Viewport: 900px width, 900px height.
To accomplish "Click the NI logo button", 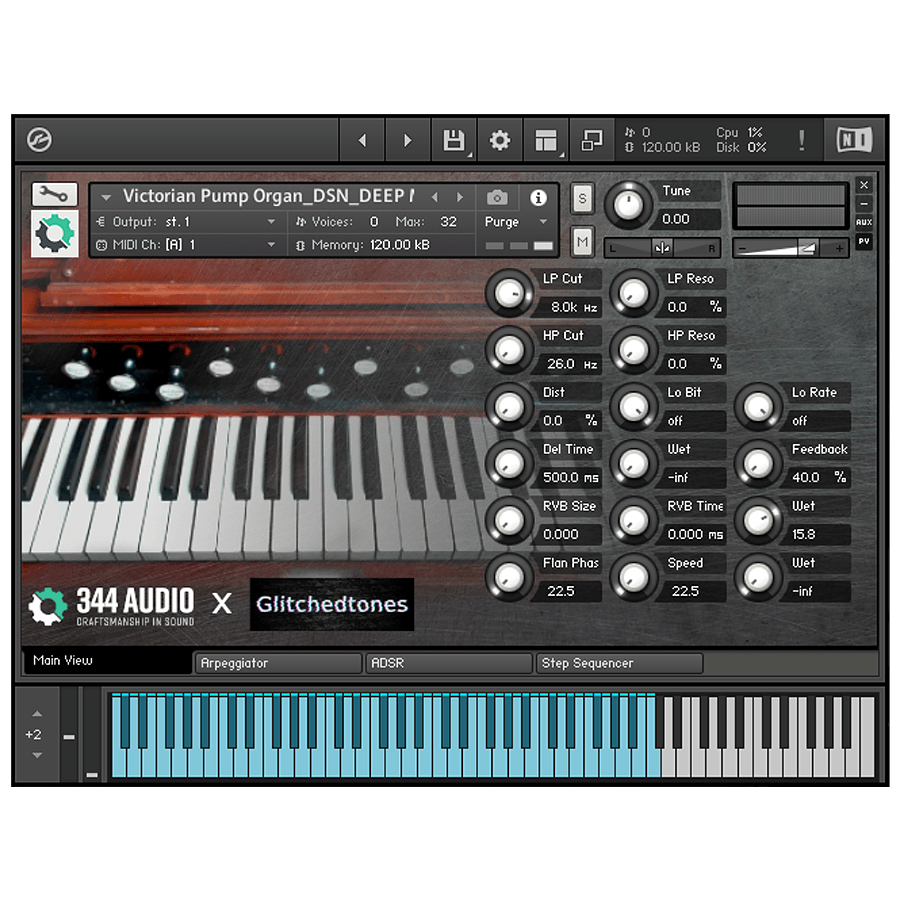I will (x=854, y=139).
